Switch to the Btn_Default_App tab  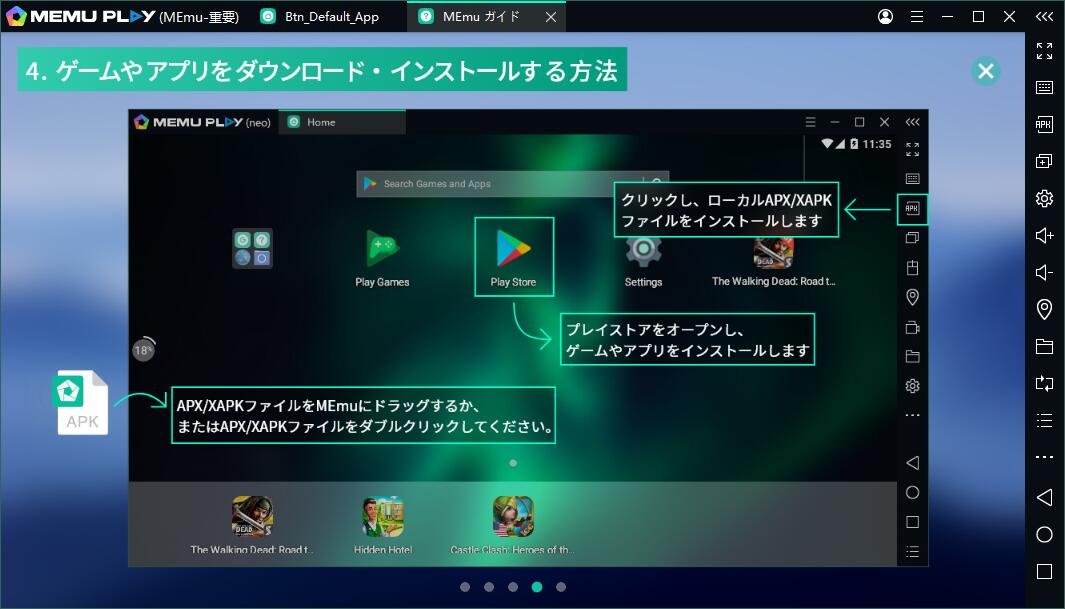(x=320, y=16)
